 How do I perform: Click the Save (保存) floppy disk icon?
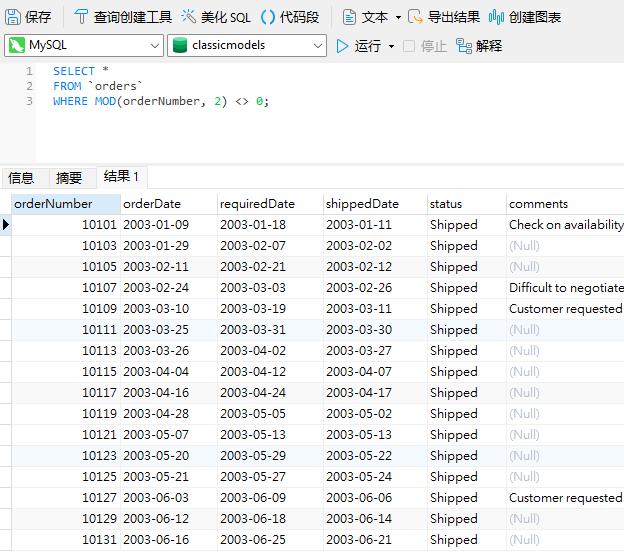tap(13, 17)
